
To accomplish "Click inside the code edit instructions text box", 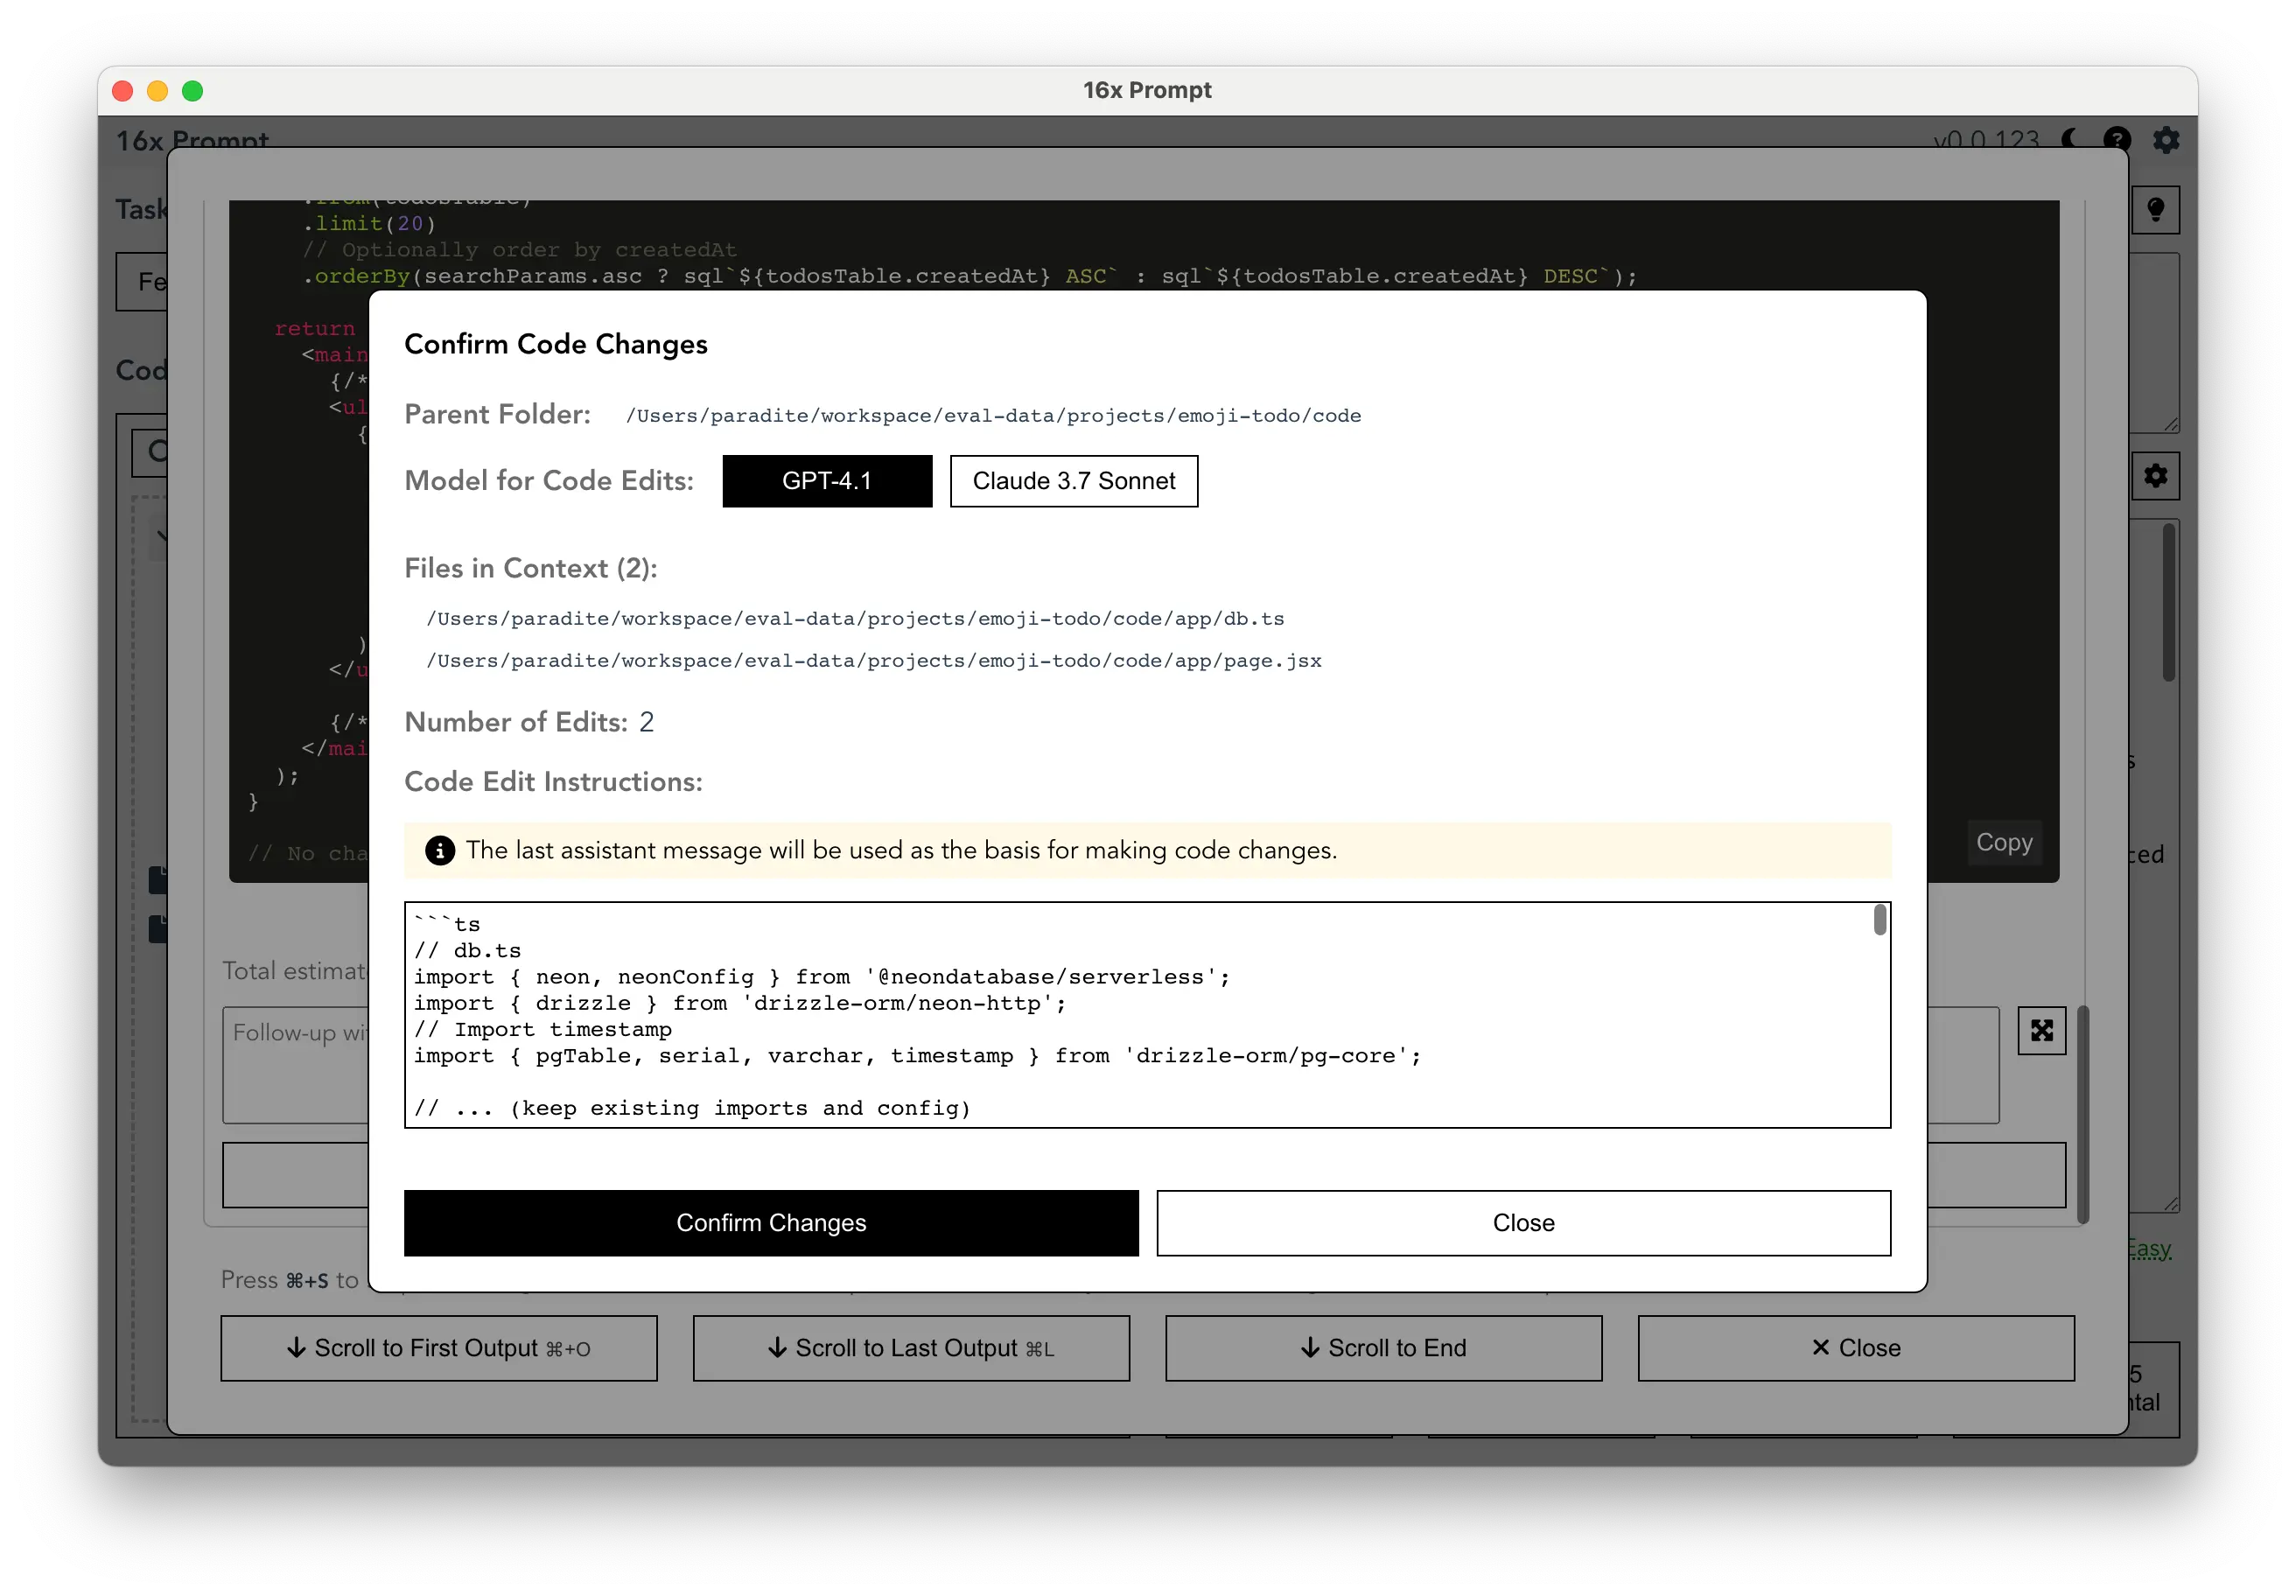I will tap(1147, 1014).
